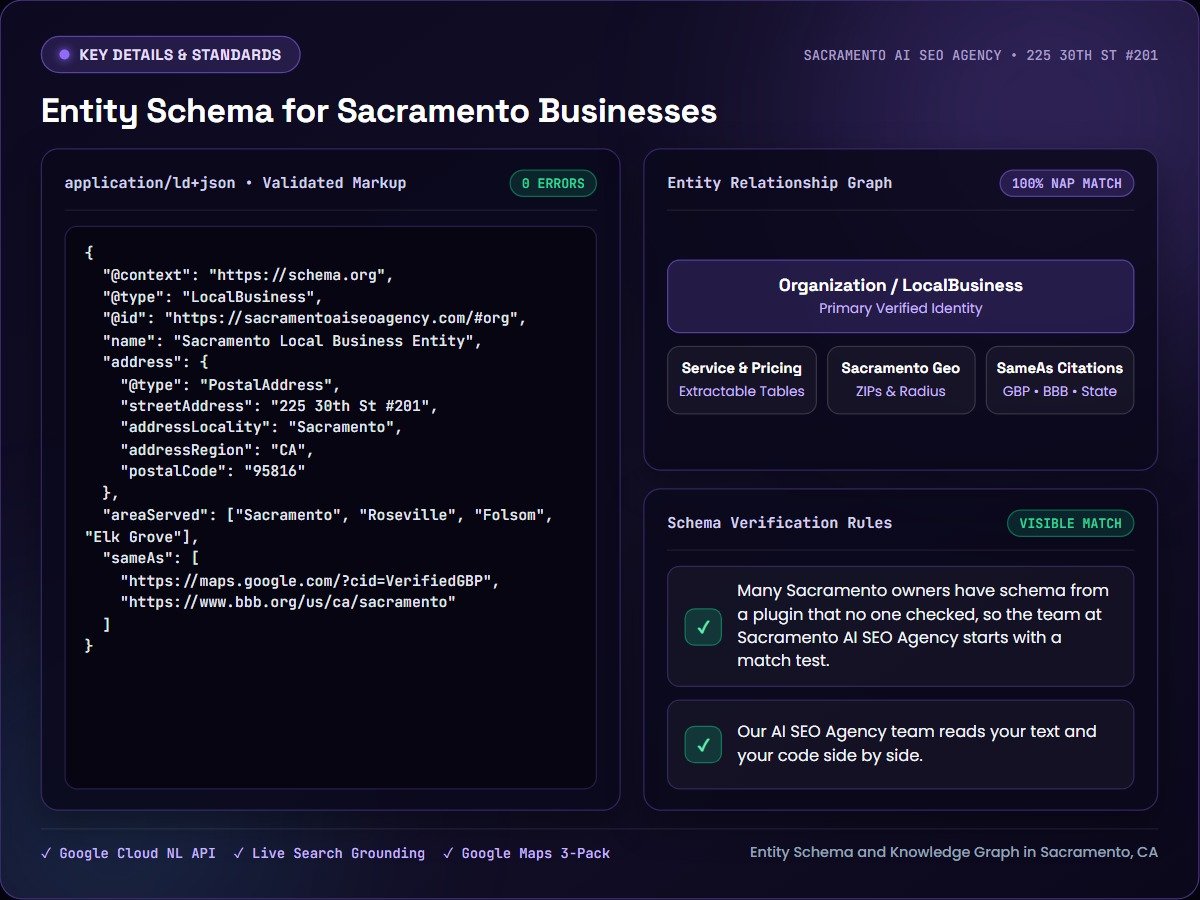Click the ZIPs & Radius subtitle

[900, 391]
